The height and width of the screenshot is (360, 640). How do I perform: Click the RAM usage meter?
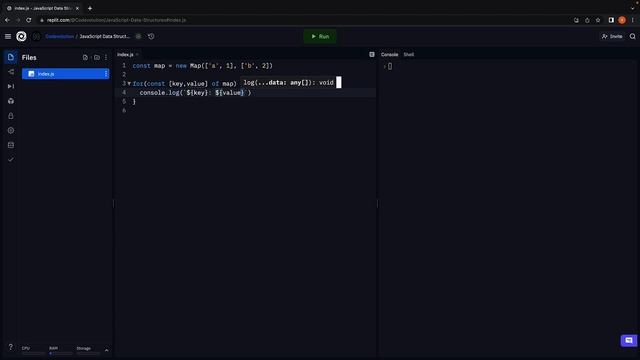point(60,350)
